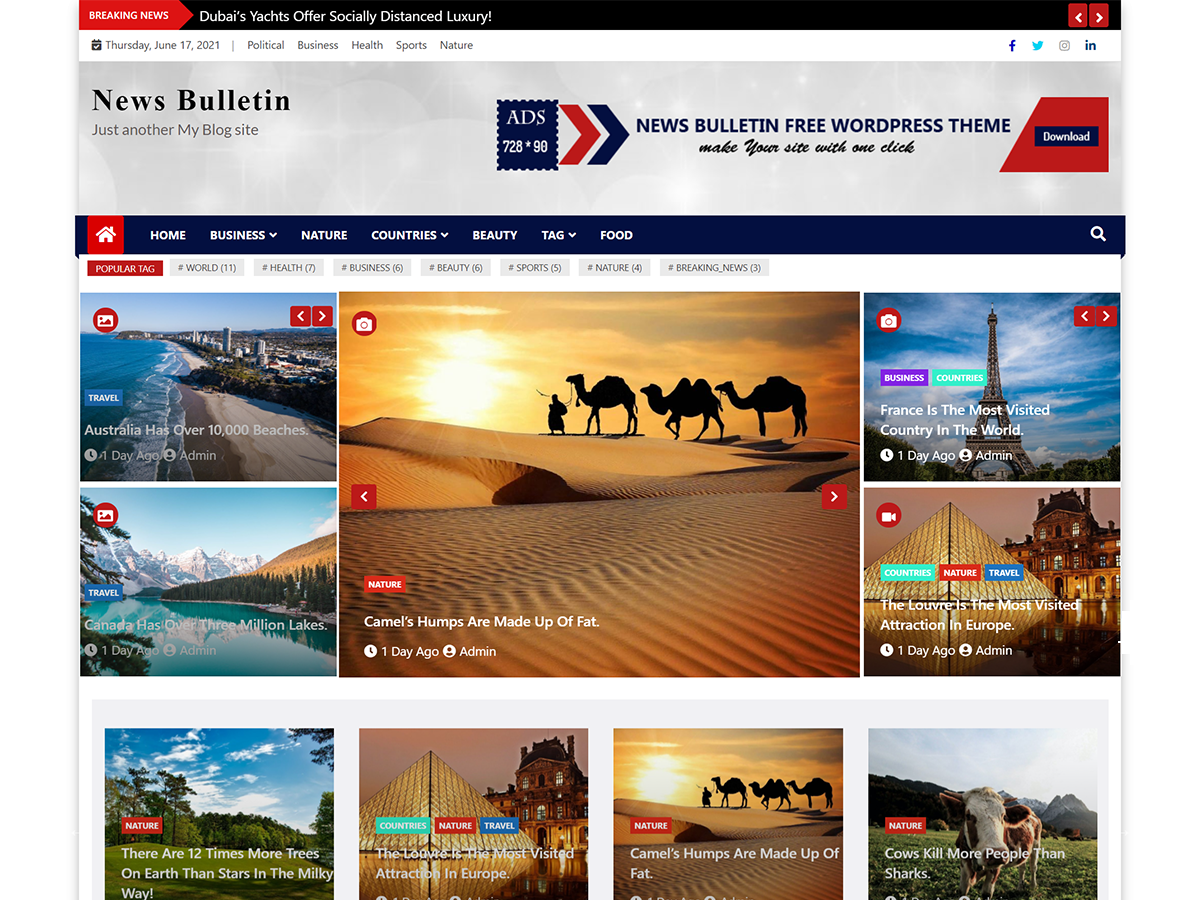This screenshot has height=900, width=1200.
Task: Show next slide on the camel carousel
Action: coord(834,496)
